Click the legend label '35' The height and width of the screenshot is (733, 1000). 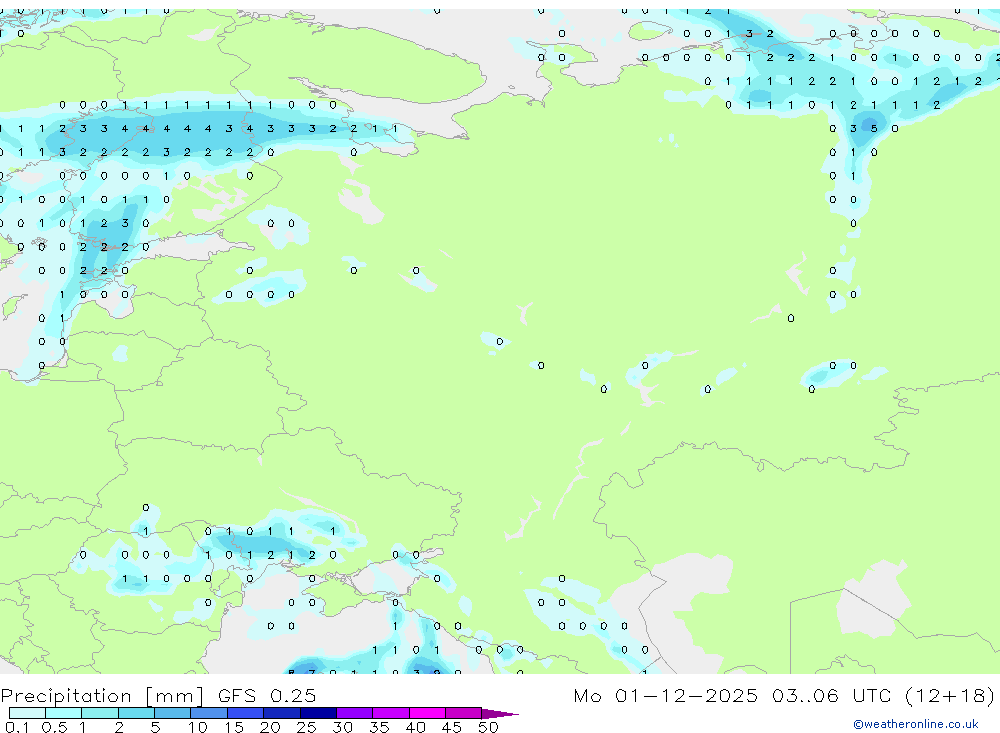coord(379,727)
